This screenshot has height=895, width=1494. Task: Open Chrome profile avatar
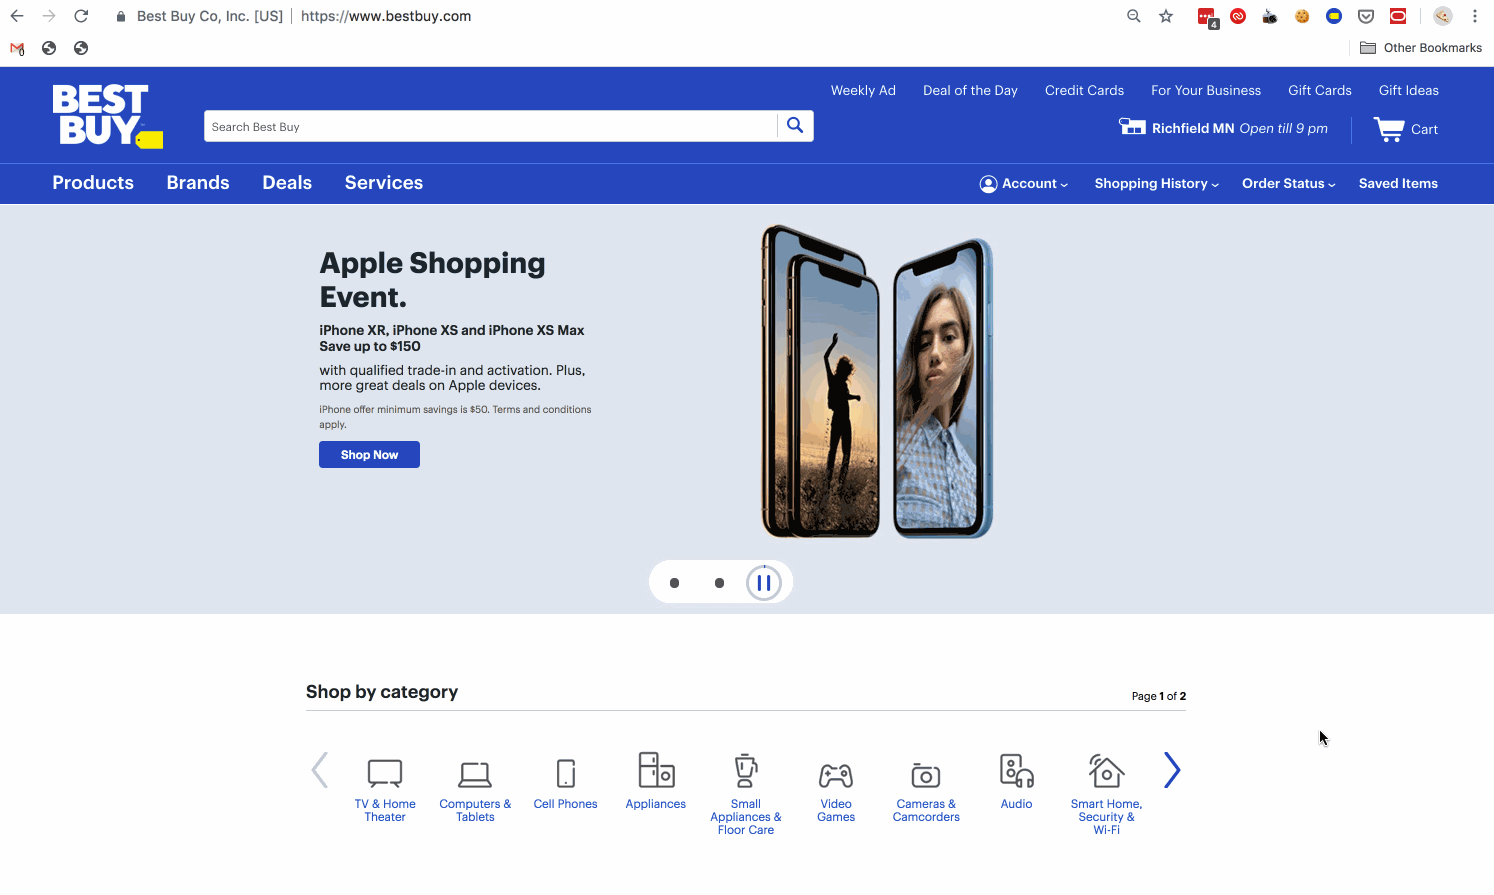coord(1443,16)
